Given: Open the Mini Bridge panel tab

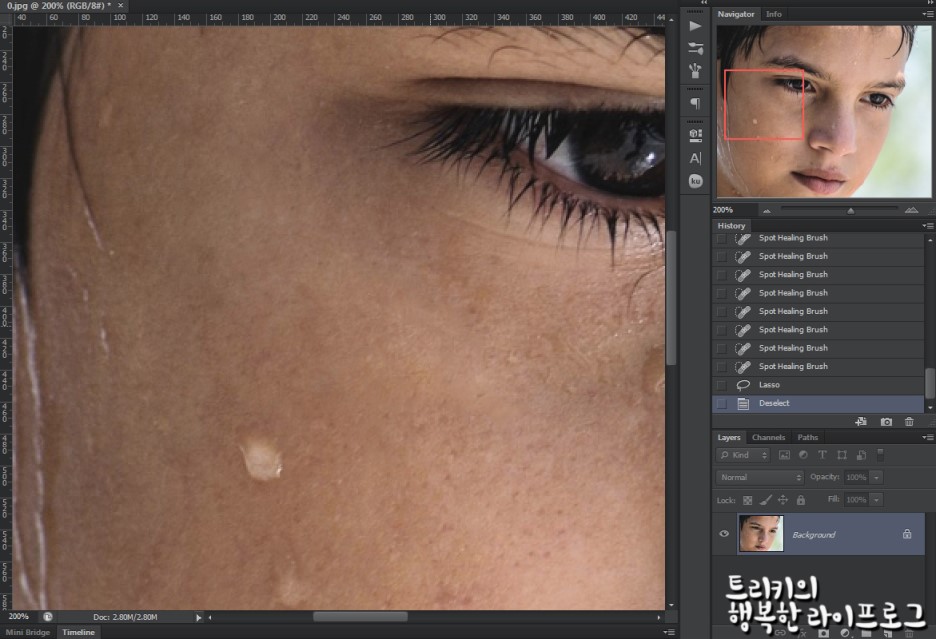Looking at the screenshot, I should [x=30, y=632].
